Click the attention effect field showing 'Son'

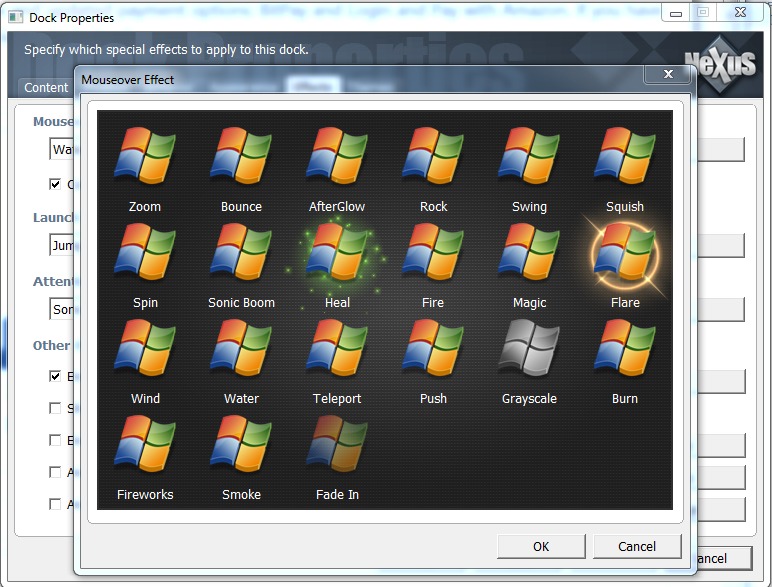tap(62, 309)
